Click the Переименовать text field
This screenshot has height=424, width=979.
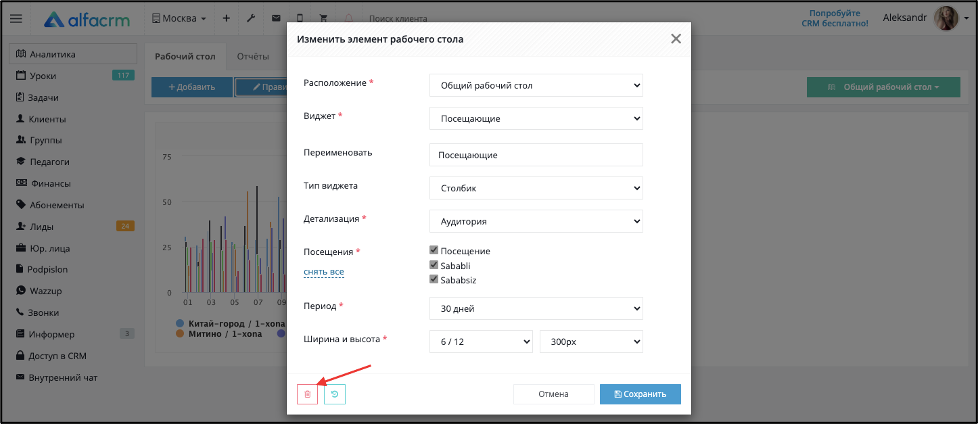coord(536,155)
